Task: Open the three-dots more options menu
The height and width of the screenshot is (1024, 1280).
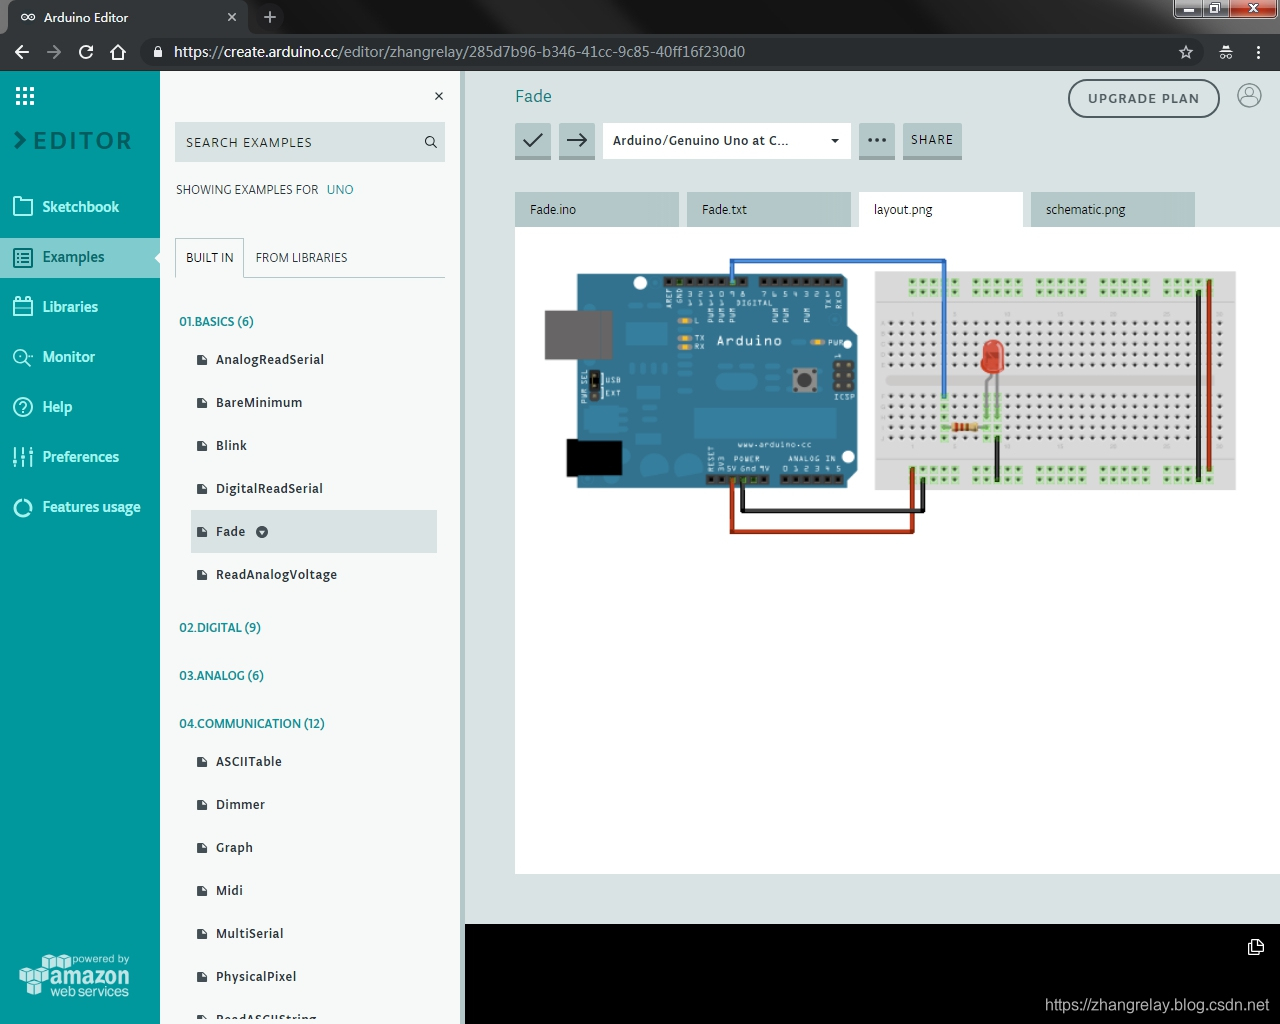Action: coord(877,140)
